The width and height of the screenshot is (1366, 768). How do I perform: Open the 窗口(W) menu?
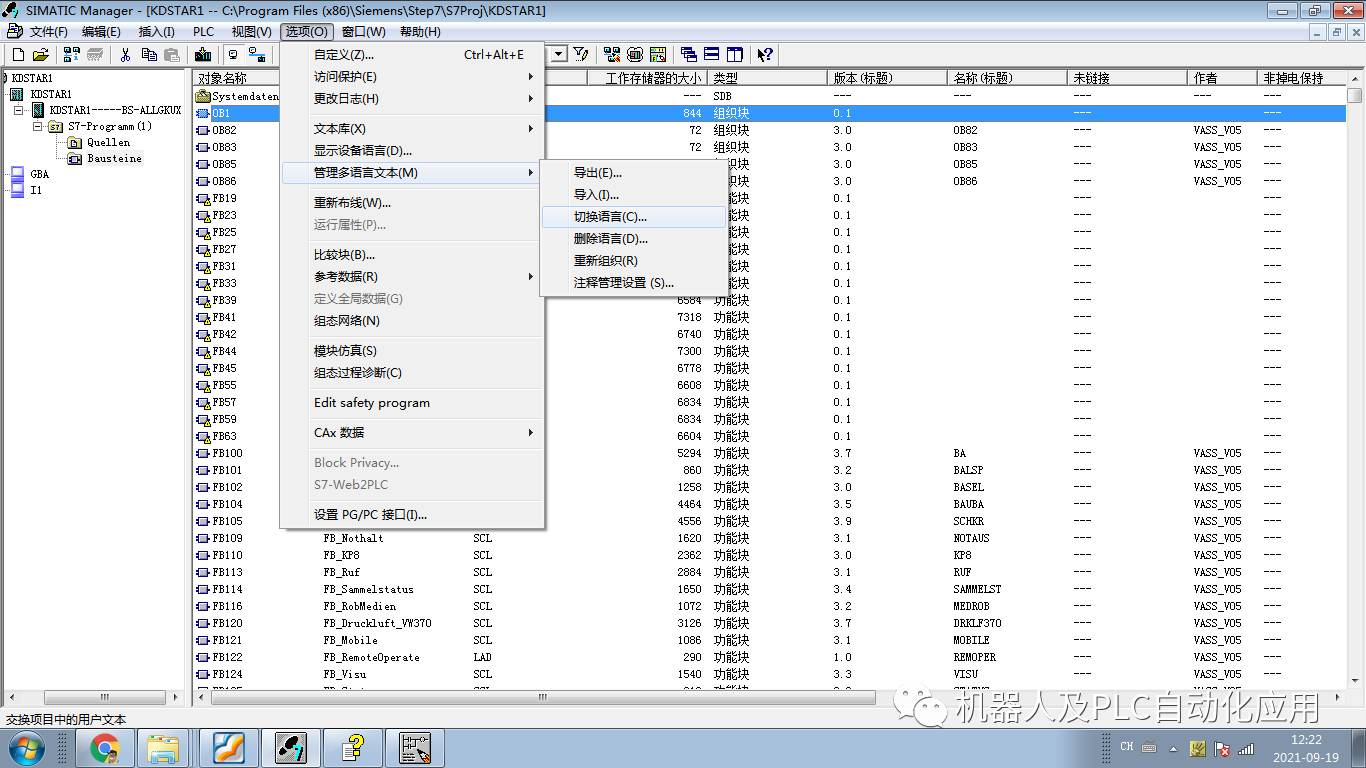(363, 32)
